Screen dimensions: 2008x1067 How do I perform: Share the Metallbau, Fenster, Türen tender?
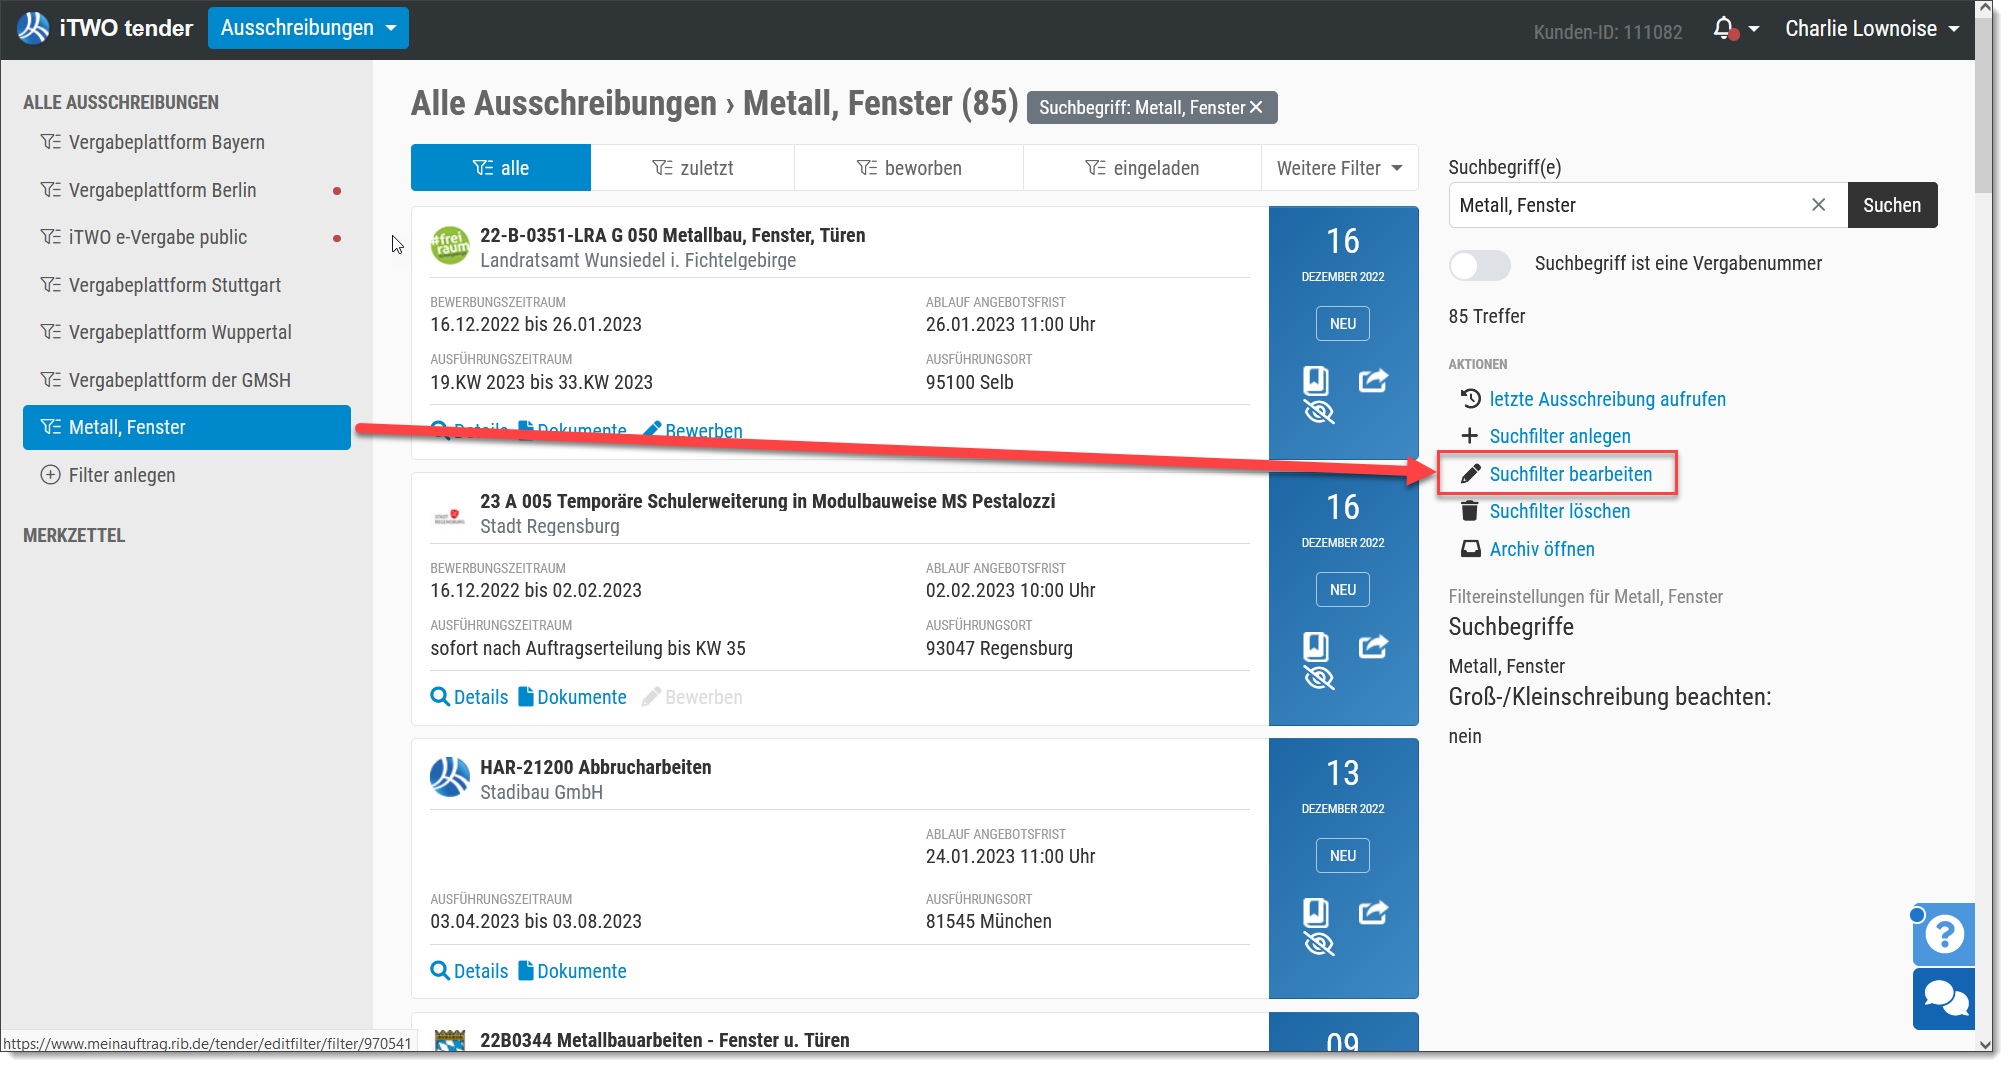point(1373,380)
